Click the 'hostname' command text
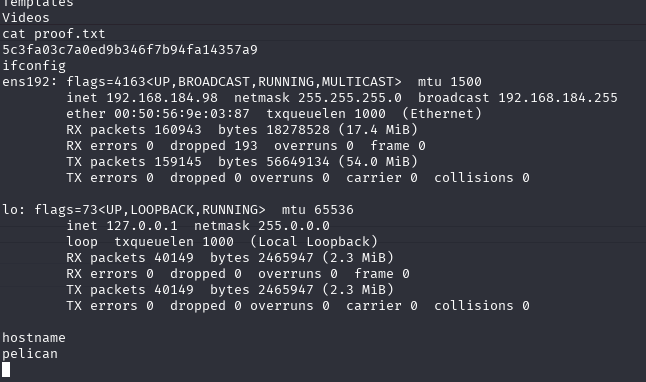The image size is (646, 382). click(x=34, y=338)
